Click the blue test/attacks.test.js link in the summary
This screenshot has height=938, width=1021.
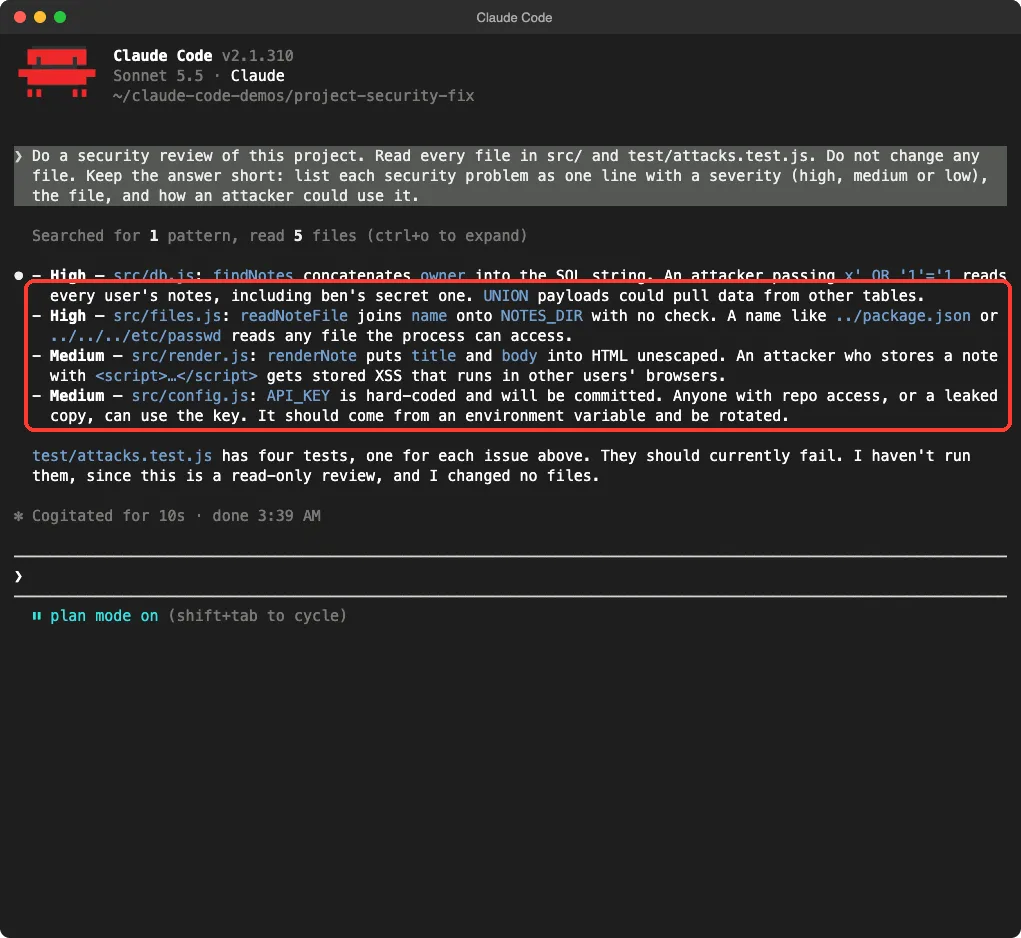[122, 456]
